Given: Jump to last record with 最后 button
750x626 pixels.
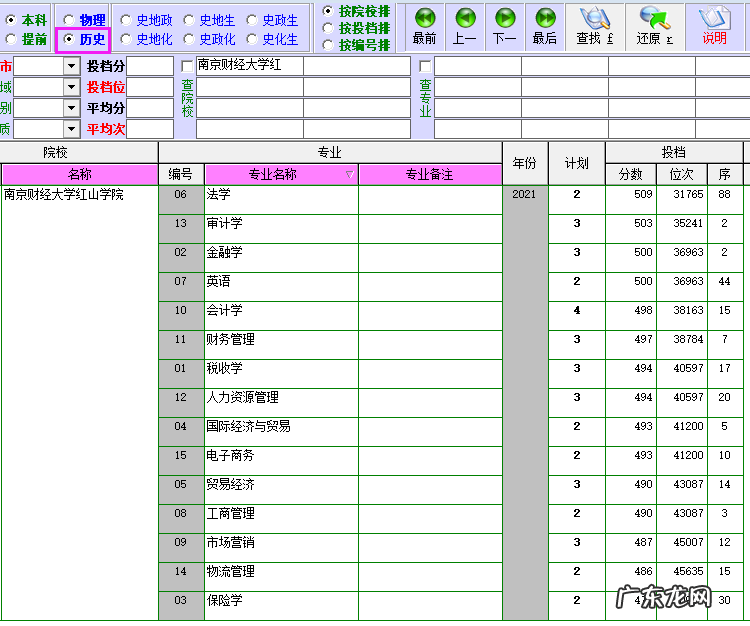Looking at the screenshot, I should click(x=545, y=27).
